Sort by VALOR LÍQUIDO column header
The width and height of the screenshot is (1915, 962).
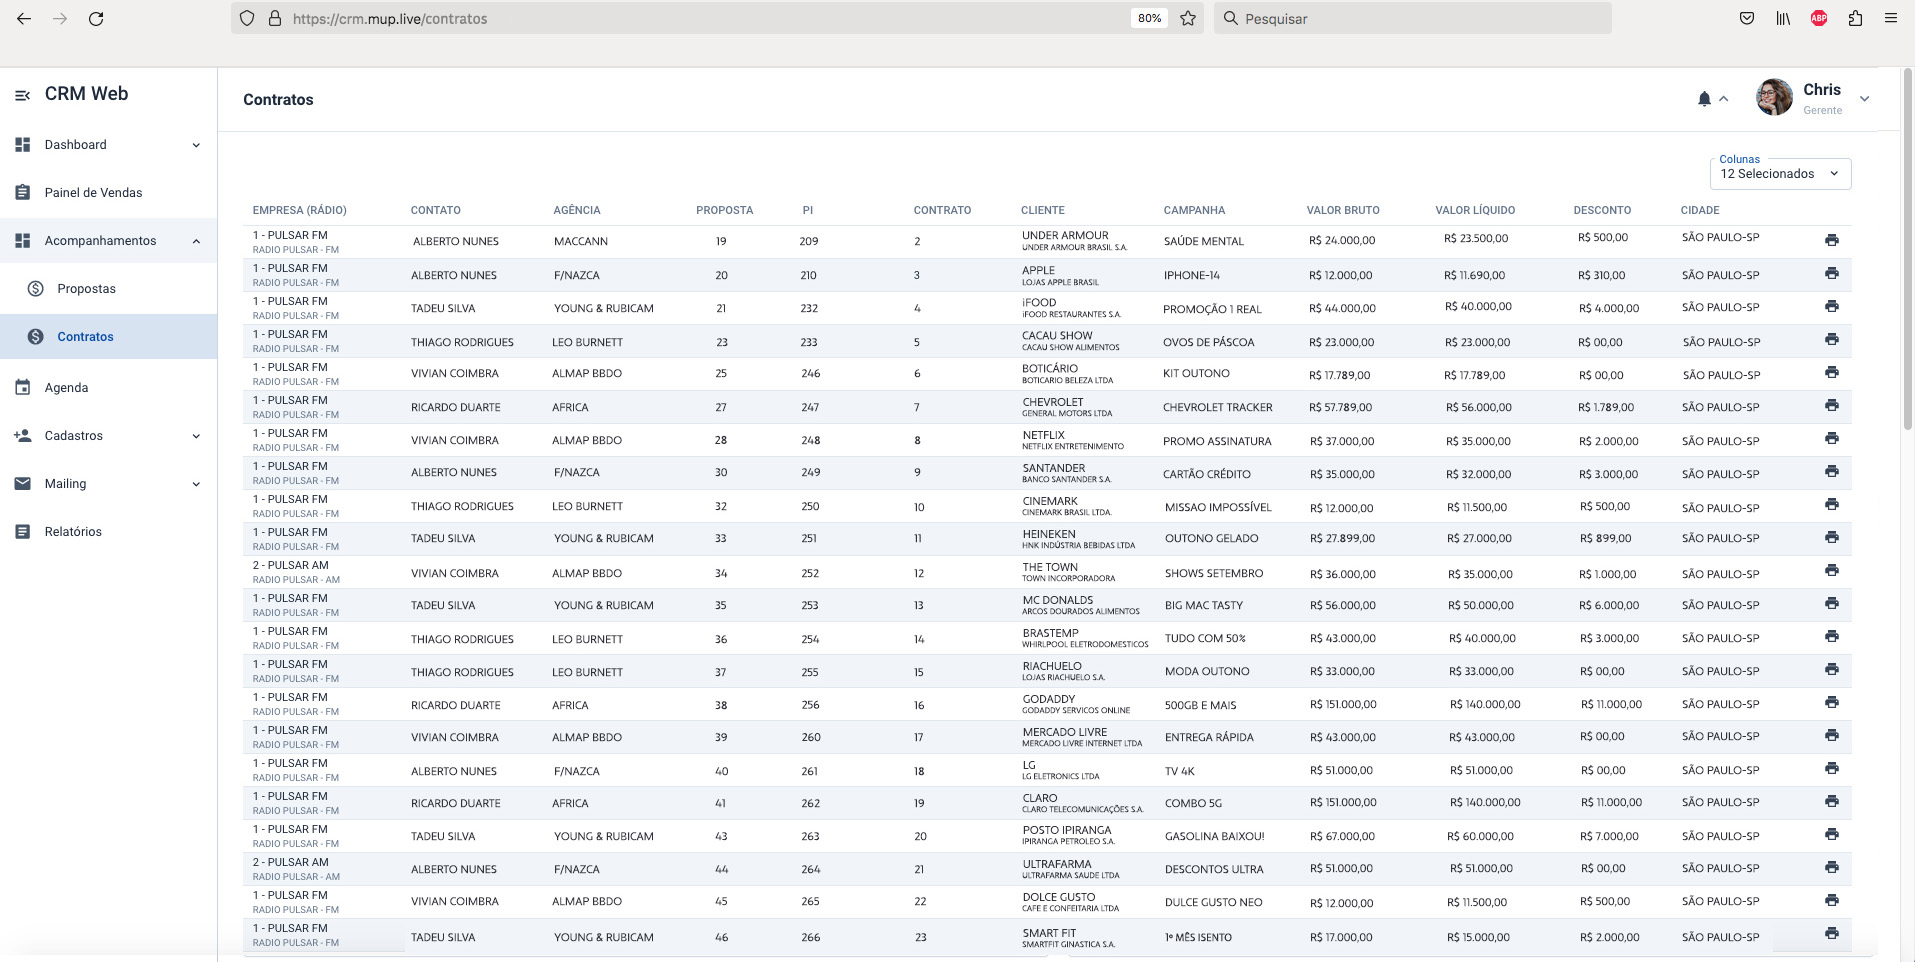(x=1475, y=210)
